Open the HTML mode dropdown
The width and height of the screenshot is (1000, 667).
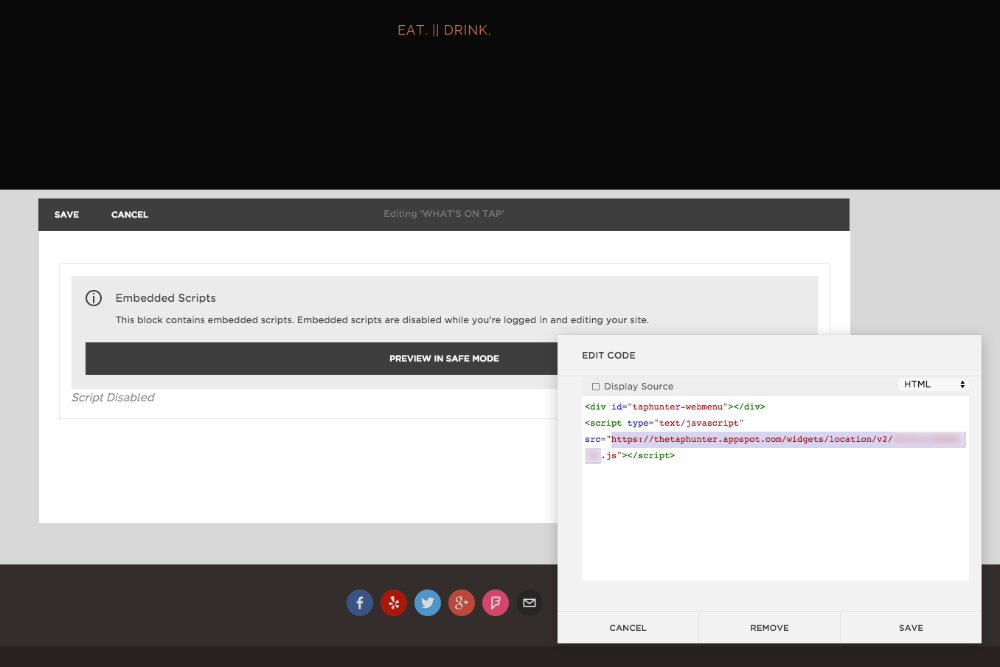click(933, 385)
